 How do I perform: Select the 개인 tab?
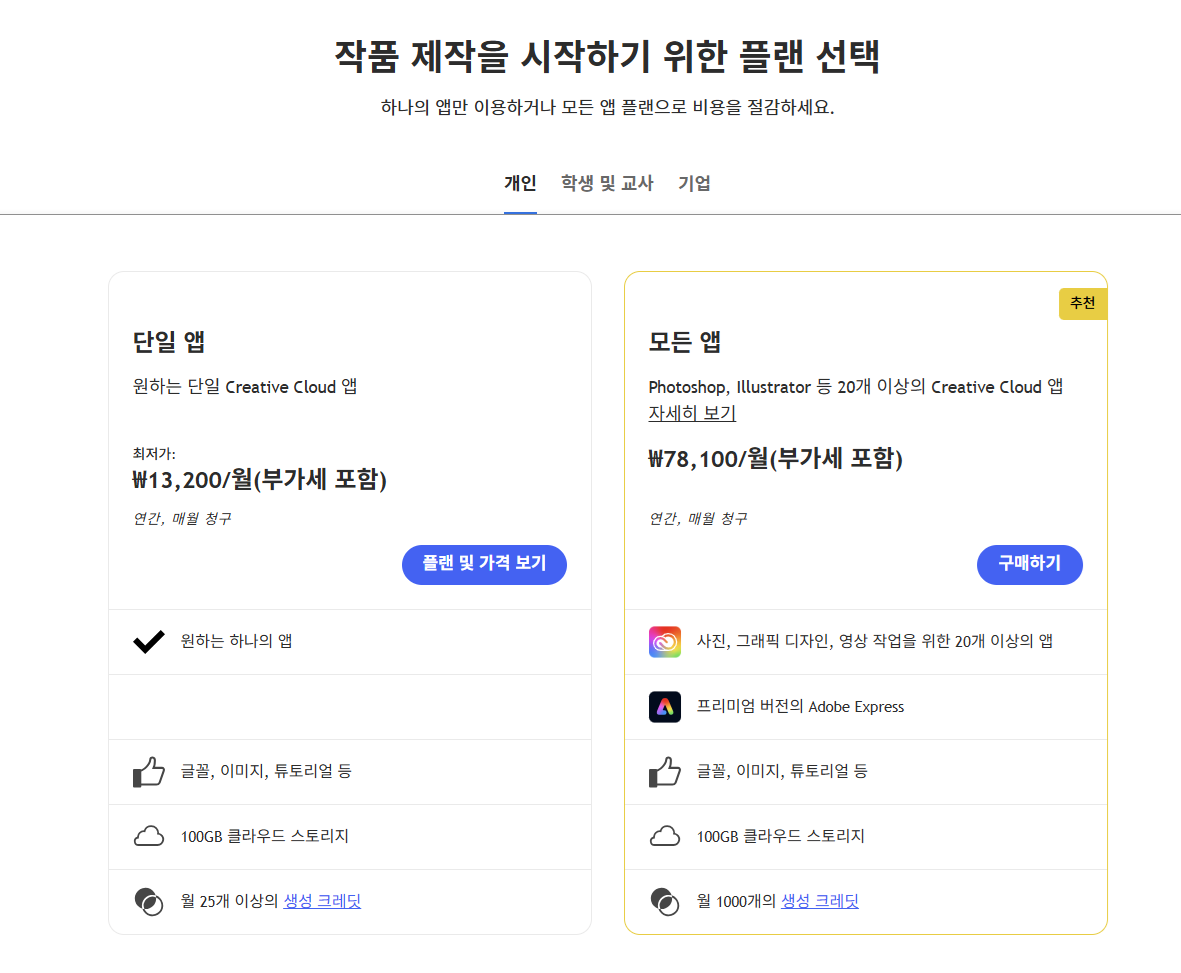[520, 183]
